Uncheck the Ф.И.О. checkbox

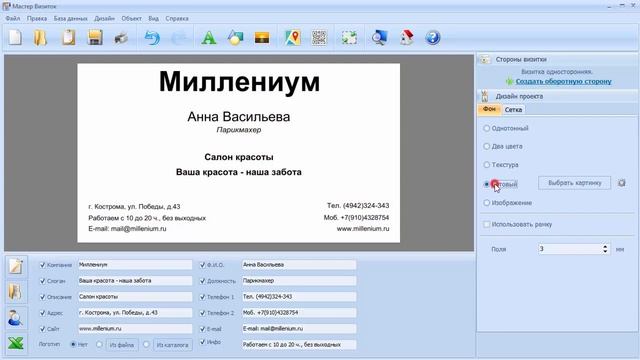(202, 265)
